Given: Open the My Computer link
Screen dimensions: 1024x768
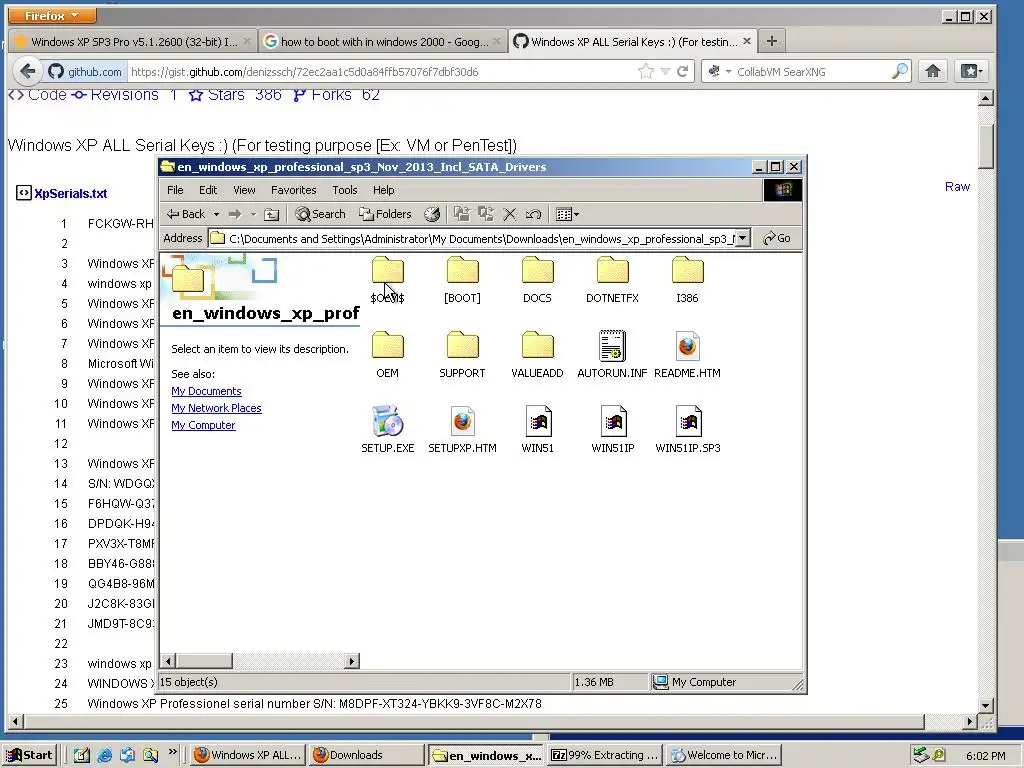Looking at the screenshot, I should [203, 425].
